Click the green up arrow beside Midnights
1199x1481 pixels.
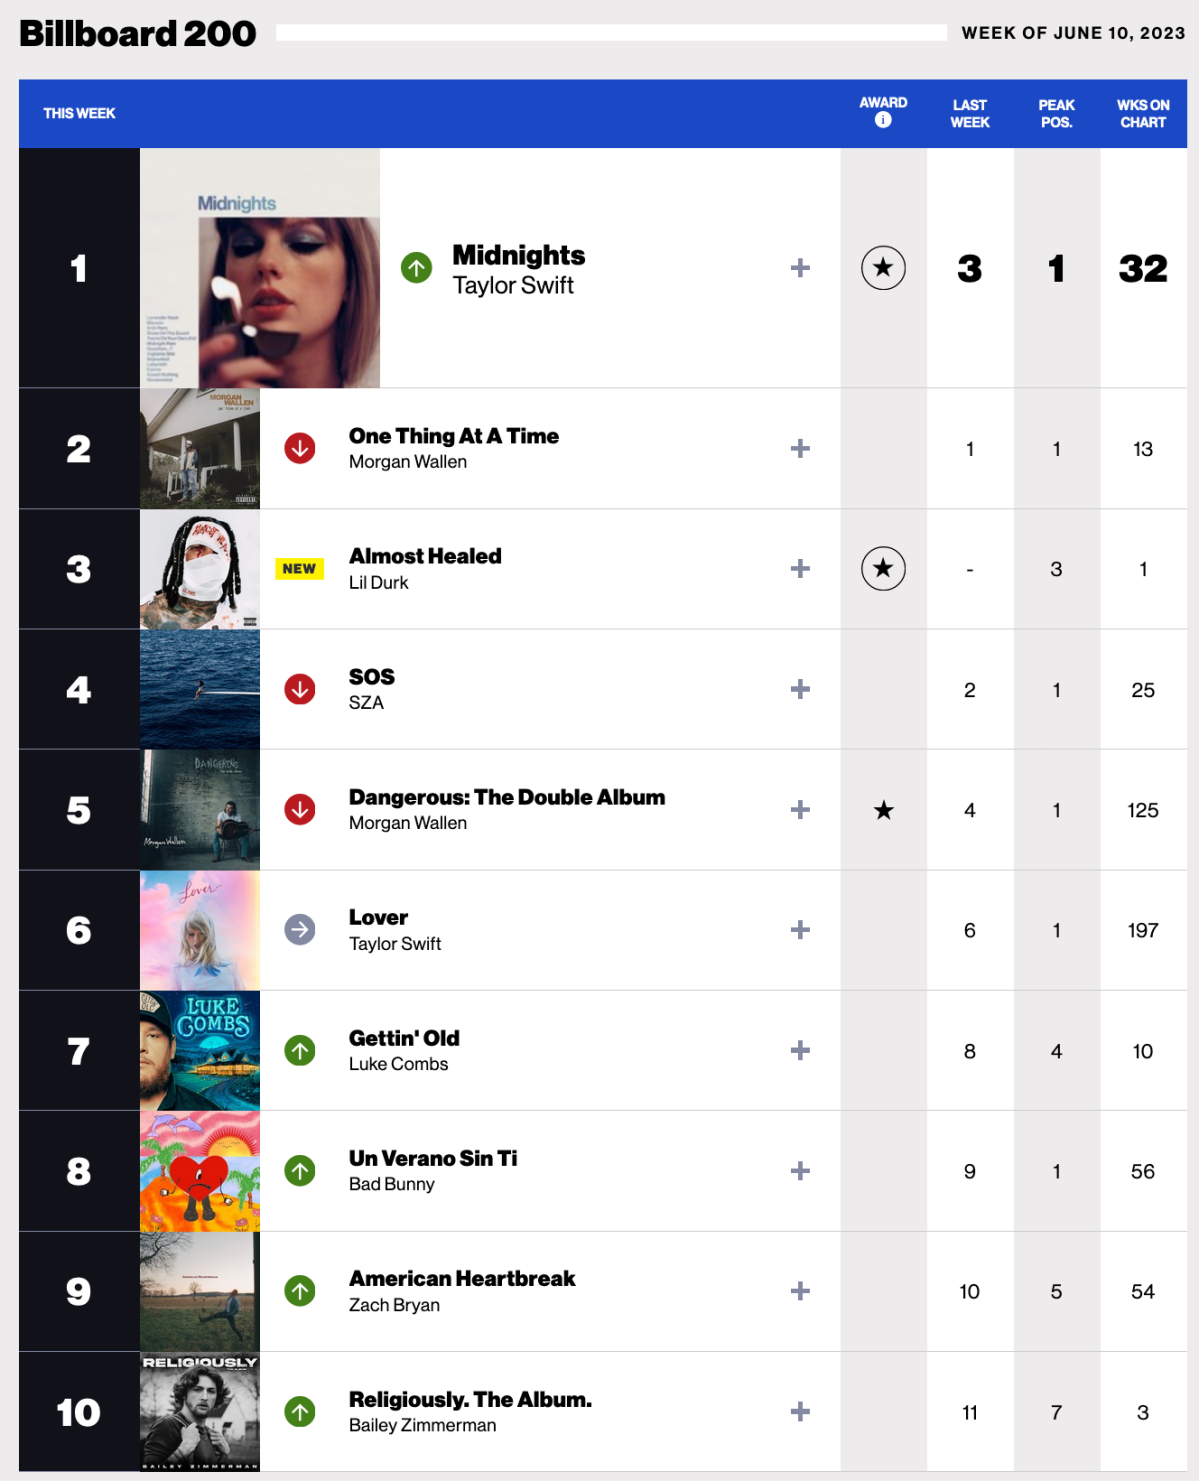coord(416,268)
